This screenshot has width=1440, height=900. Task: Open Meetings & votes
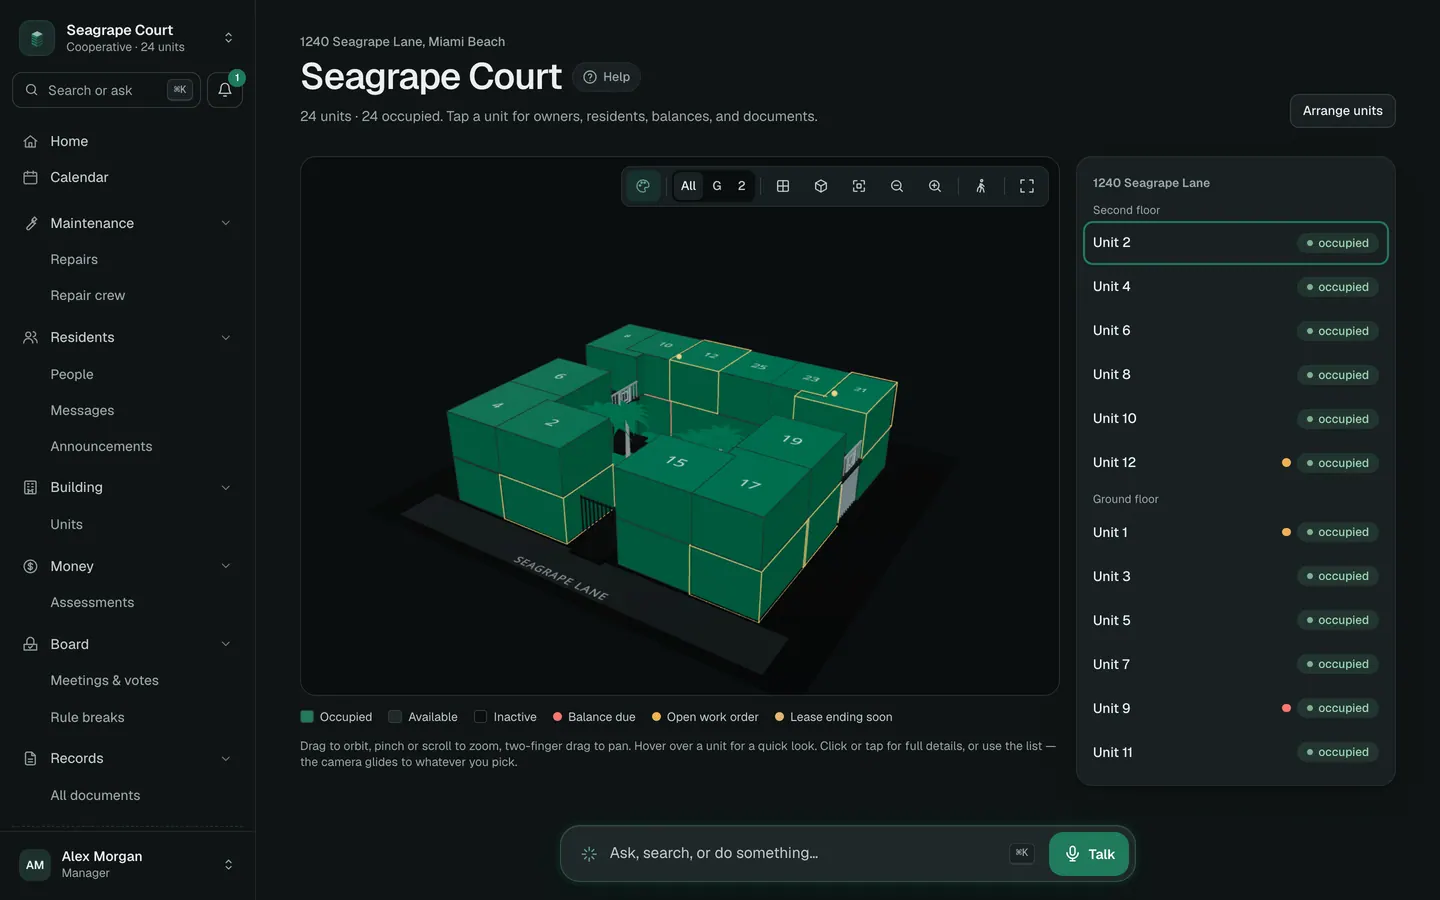105,680
